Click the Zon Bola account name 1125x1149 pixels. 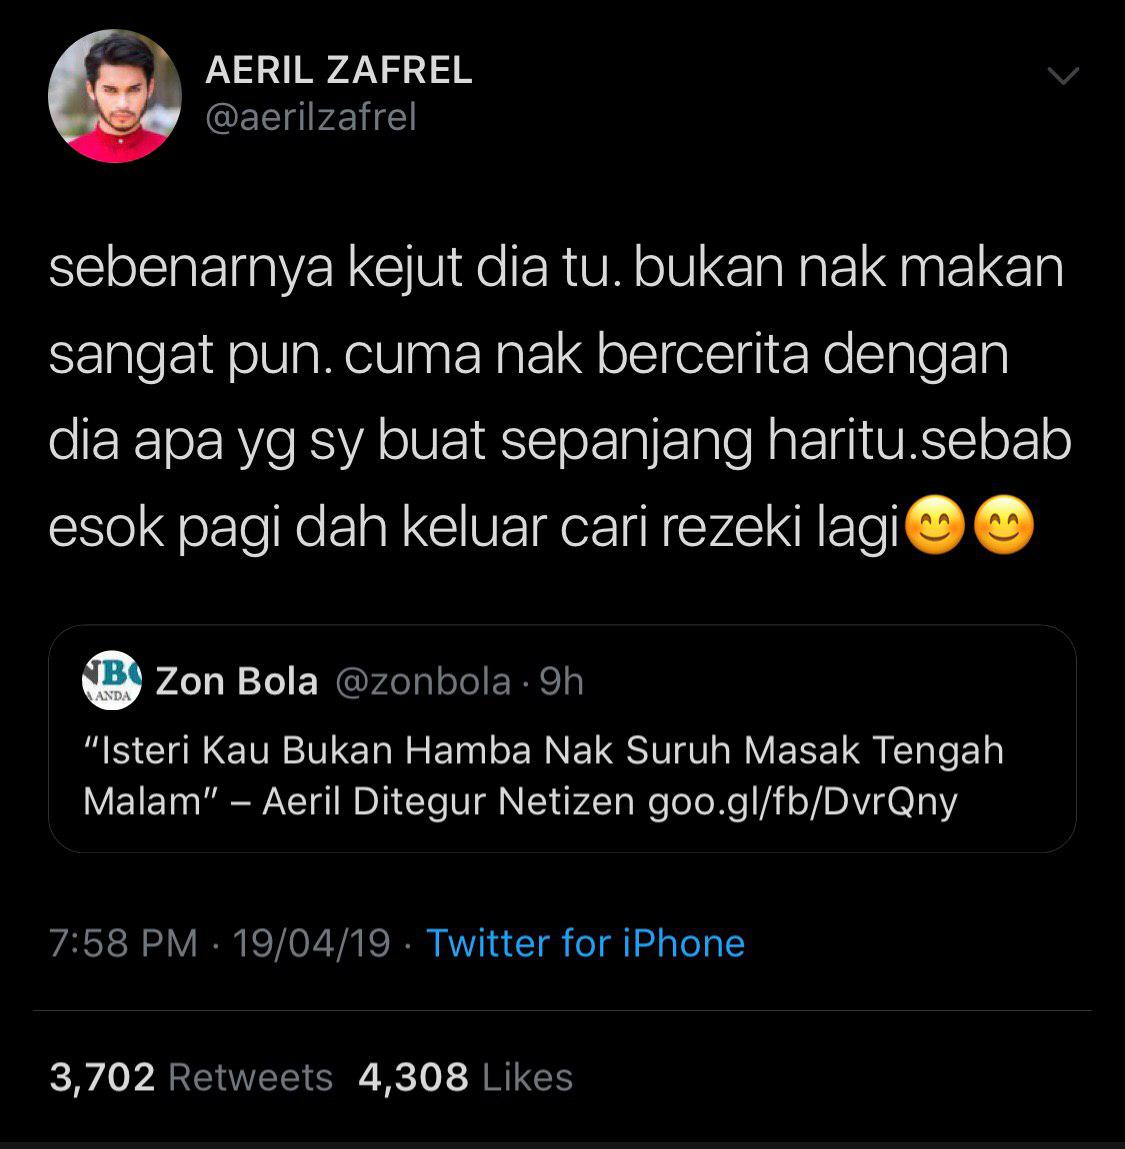pos(237,681)
